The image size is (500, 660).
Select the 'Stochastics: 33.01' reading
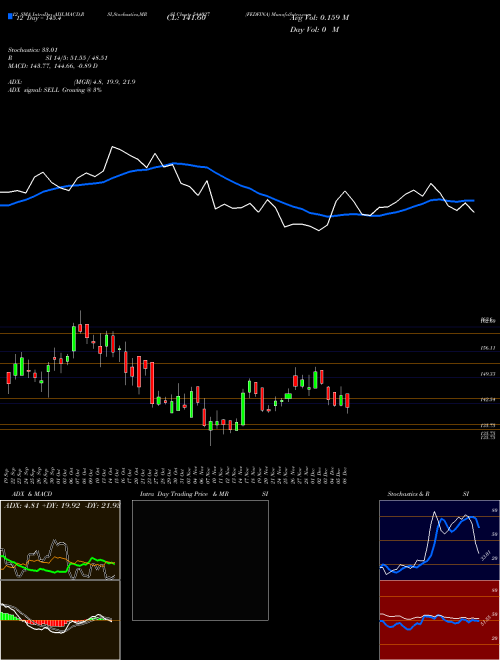click(32, 50)
